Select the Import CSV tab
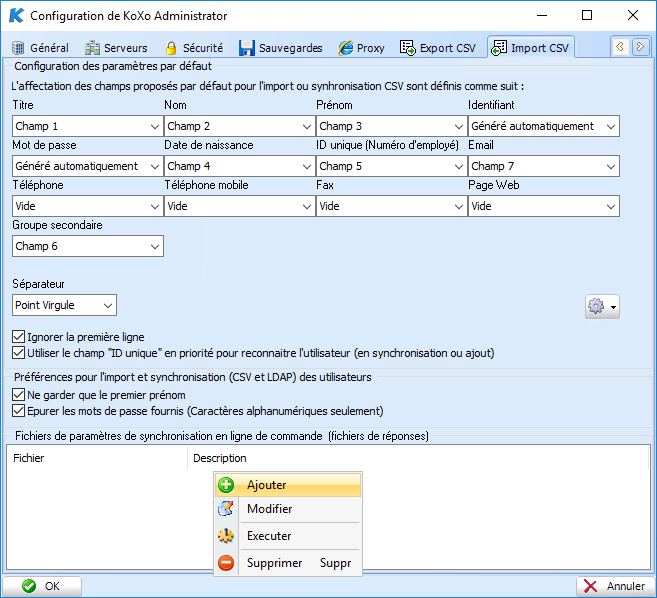 coord(530,47)
